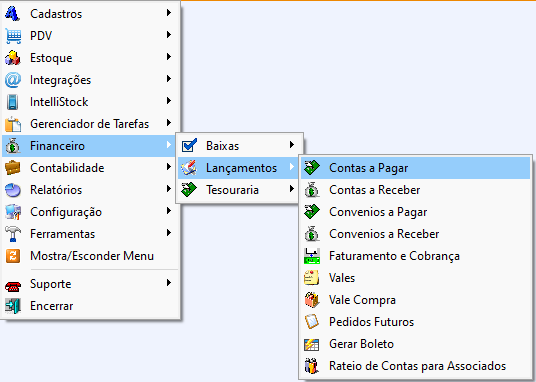536x382 pixels.
Task: Select Mostra/Esconder Menu entry
Action: click(90, 256)
